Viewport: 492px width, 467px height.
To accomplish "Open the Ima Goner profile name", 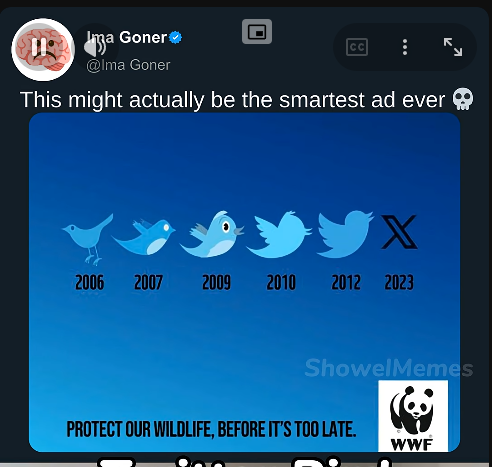I will 127,37.
